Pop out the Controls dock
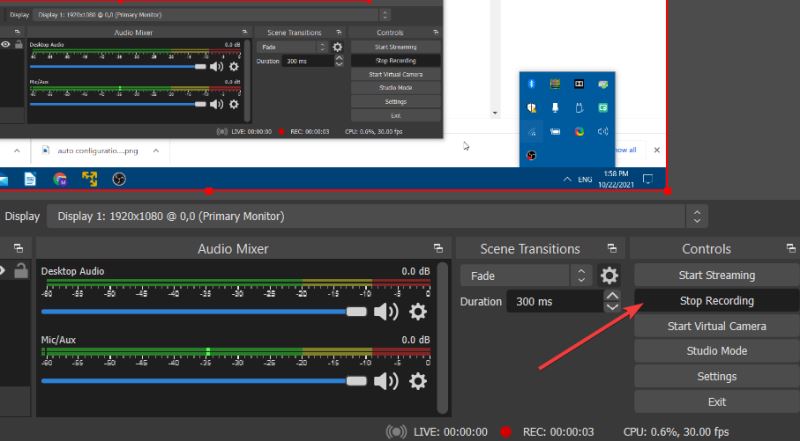 pos(791,249)
